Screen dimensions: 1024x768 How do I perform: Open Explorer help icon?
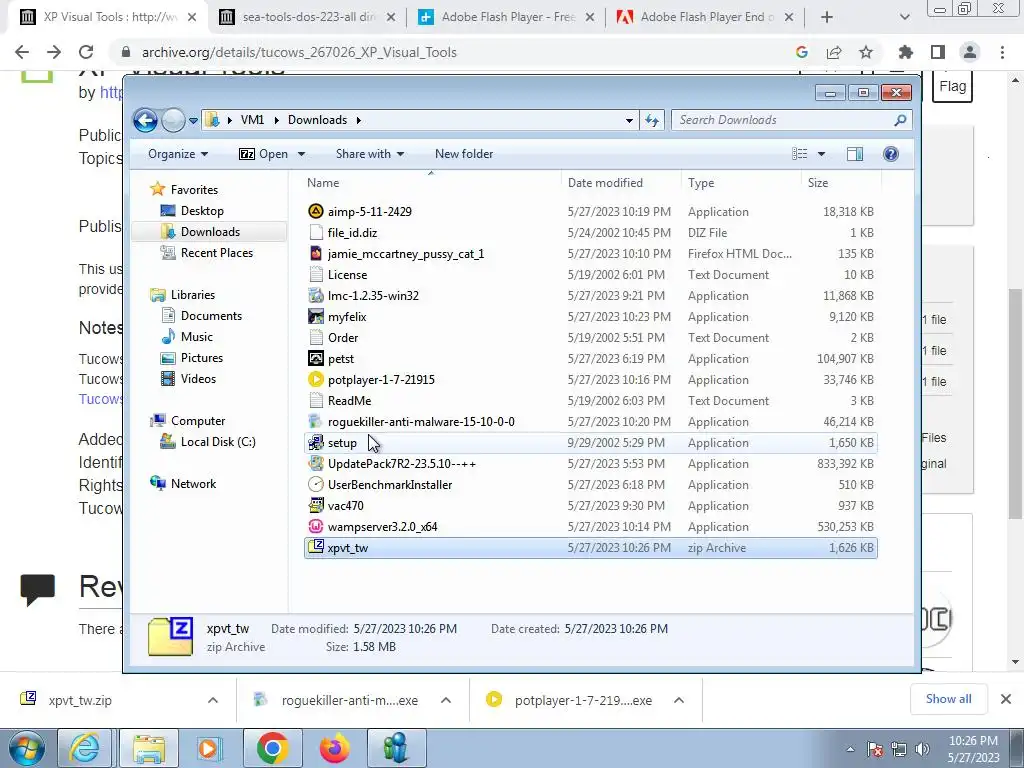(891, 154)
